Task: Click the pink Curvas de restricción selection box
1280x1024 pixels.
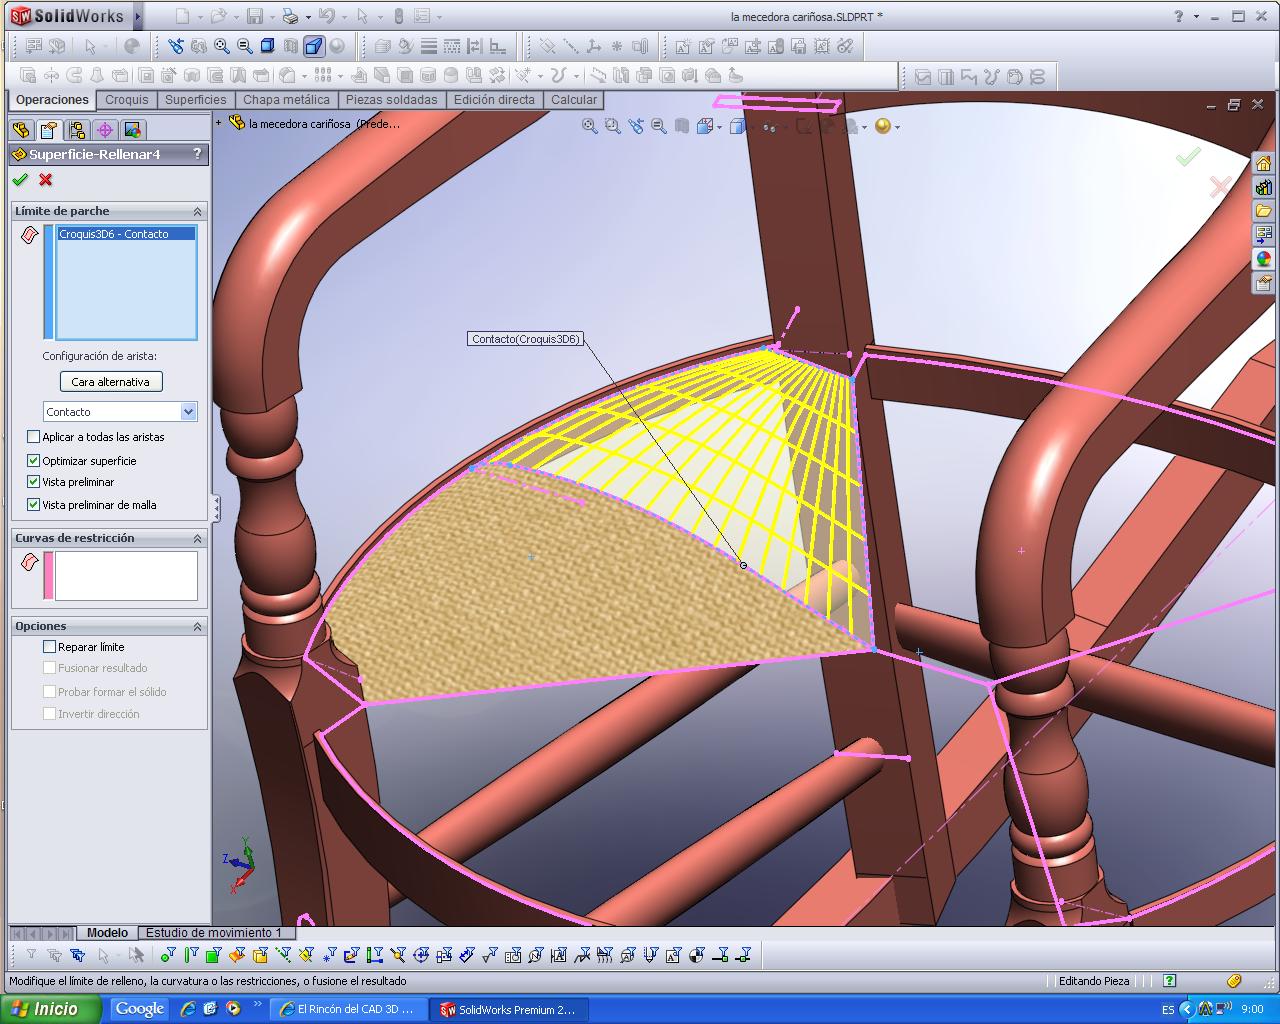Action: (126, 575)
